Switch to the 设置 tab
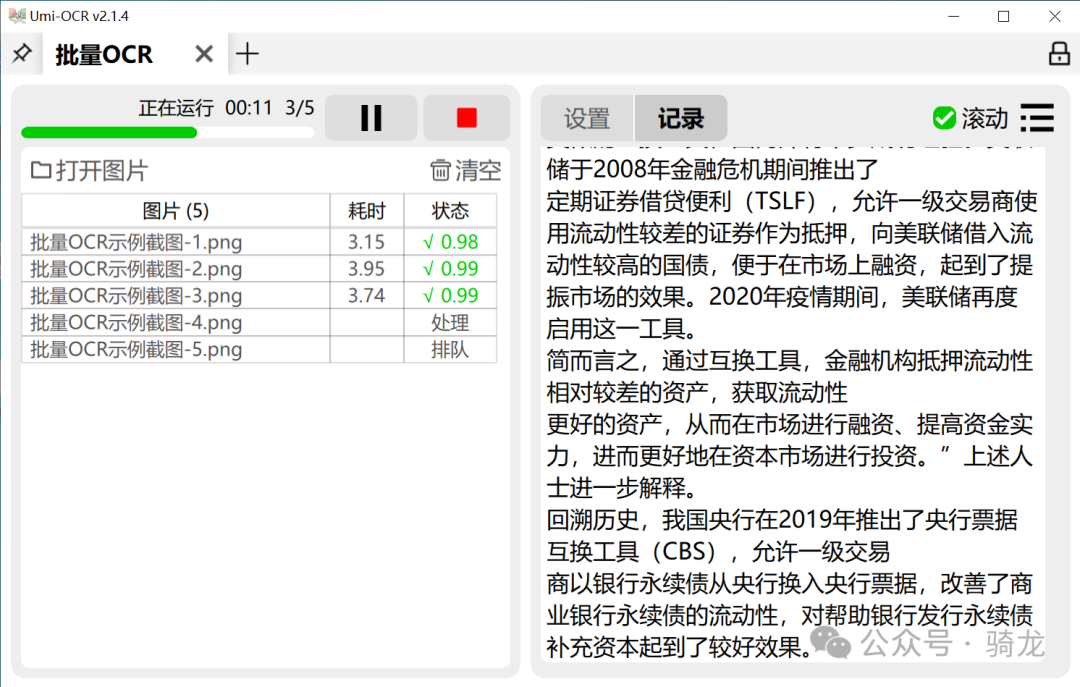The image size is (1080, 687). pos(587,119)
